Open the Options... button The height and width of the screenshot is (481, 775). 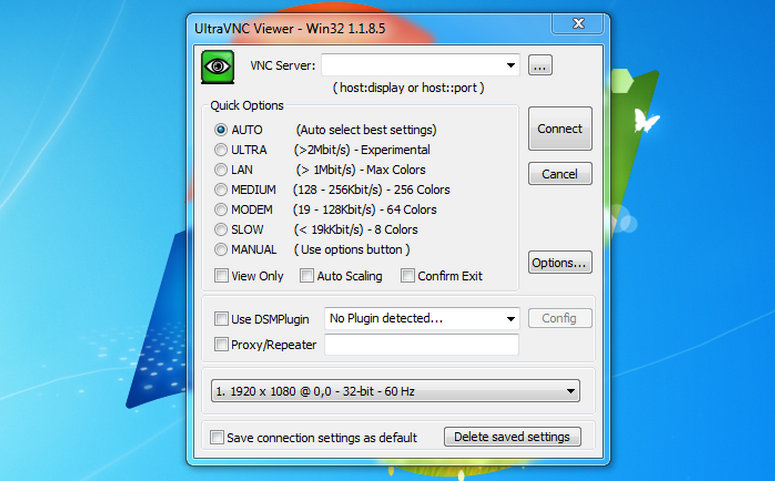[560, 262]
